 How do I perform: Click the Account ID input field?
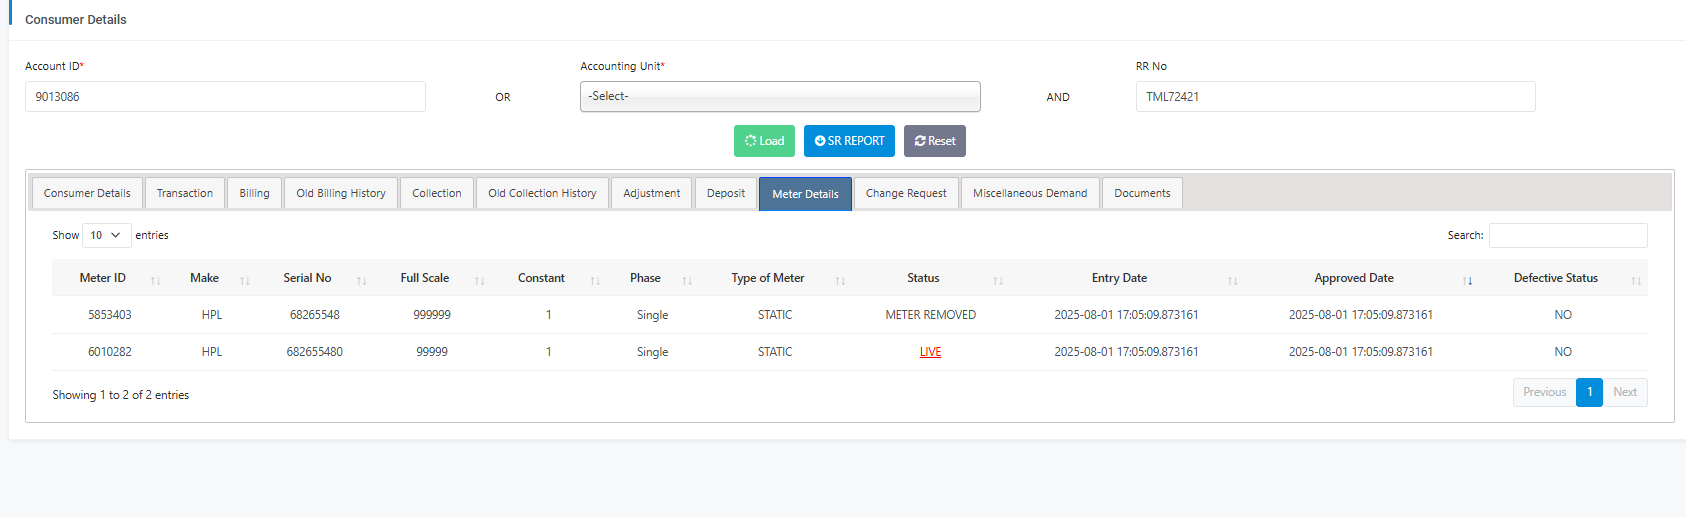coord(225,97)
